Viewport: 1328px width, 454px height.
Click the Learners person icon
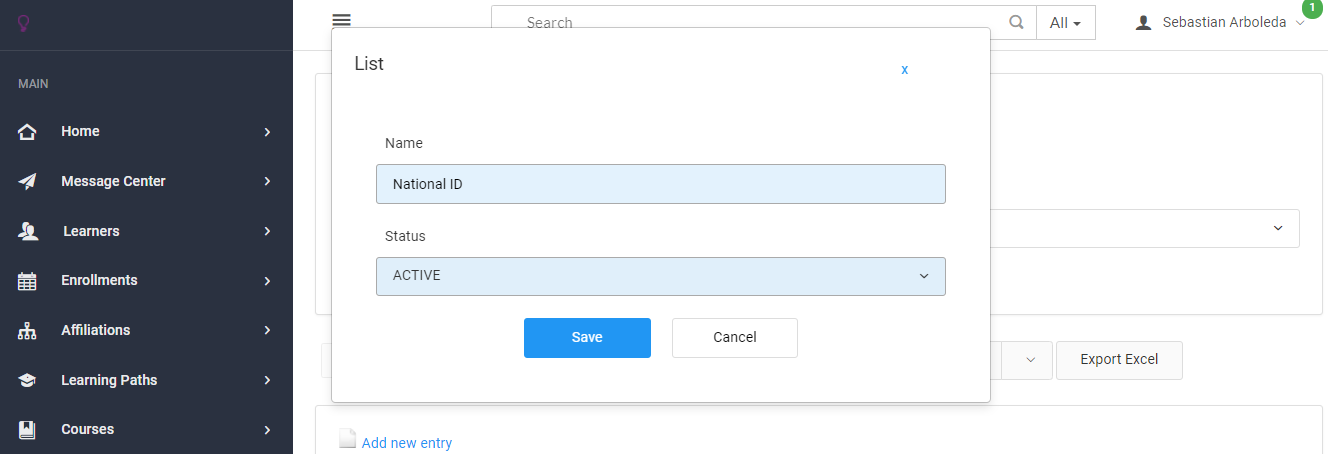coord(28,232)
